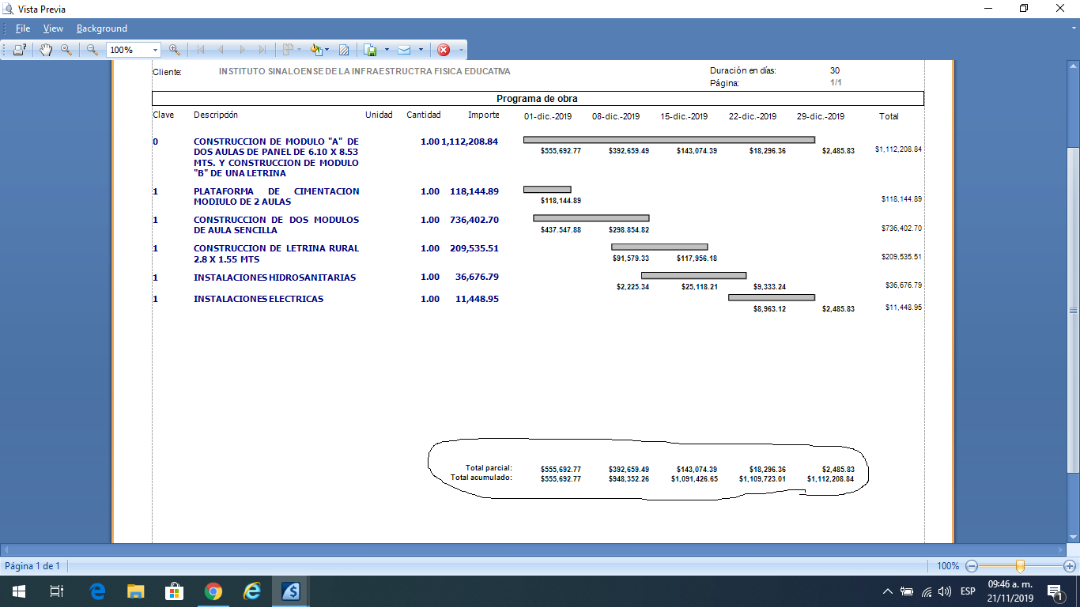The height and width of the screenshot is (607, 1080).
Task: Click the zoom out magnifier in the toolbar
Action: click(92, 49)
